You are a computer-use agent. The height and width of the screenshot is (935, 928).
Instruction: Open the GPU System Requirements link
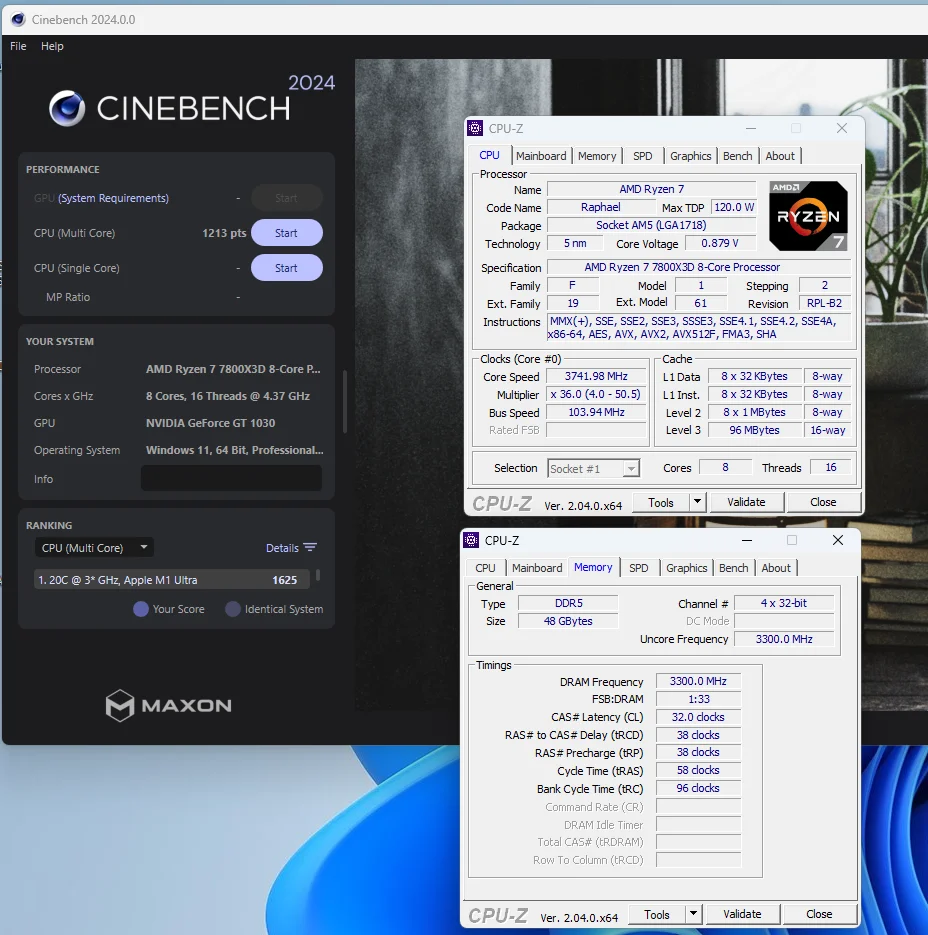click(113, 198)
